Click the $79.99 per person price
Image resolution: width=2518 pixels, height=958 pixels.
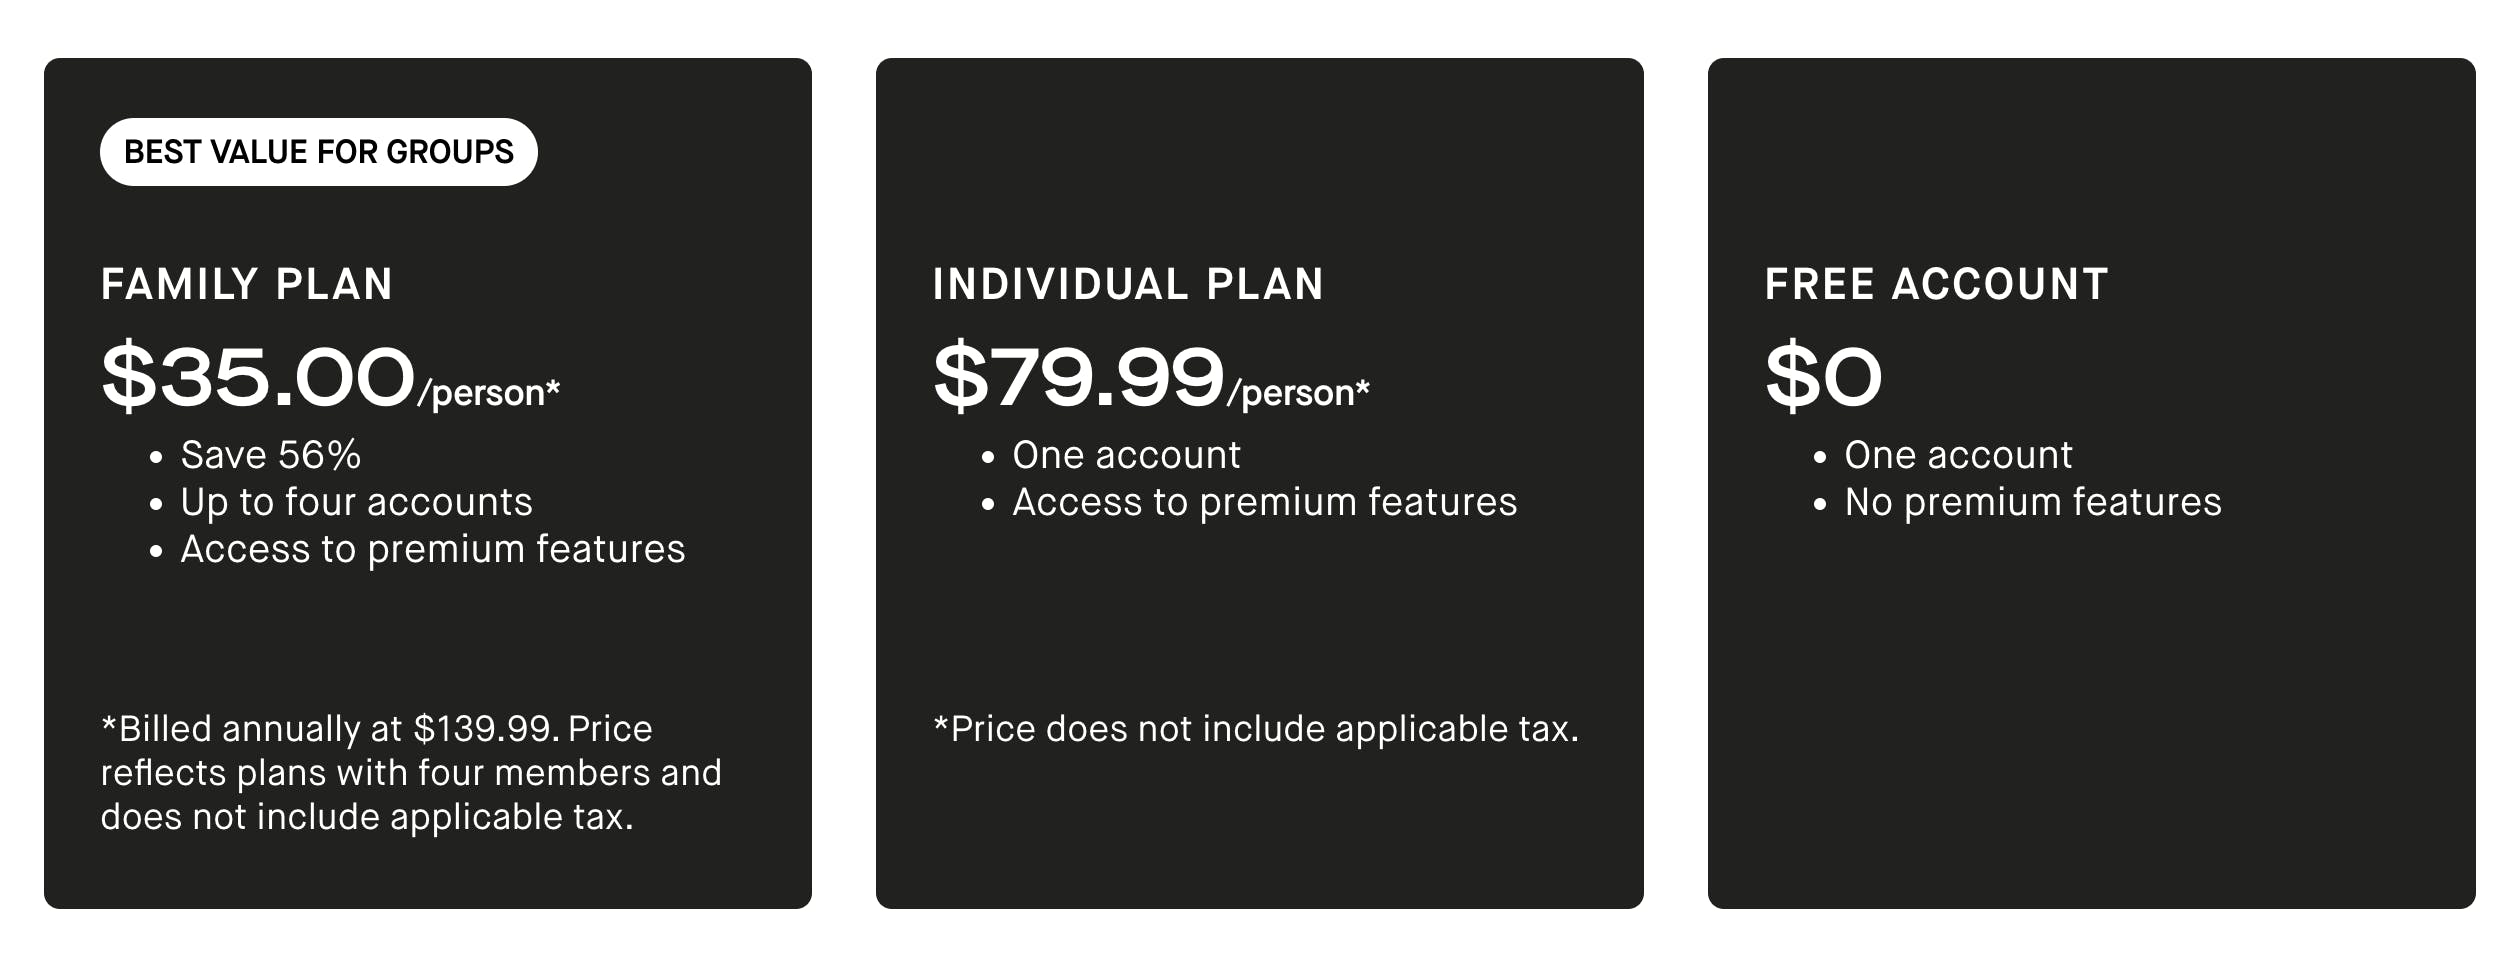[x=1078, y=377]
